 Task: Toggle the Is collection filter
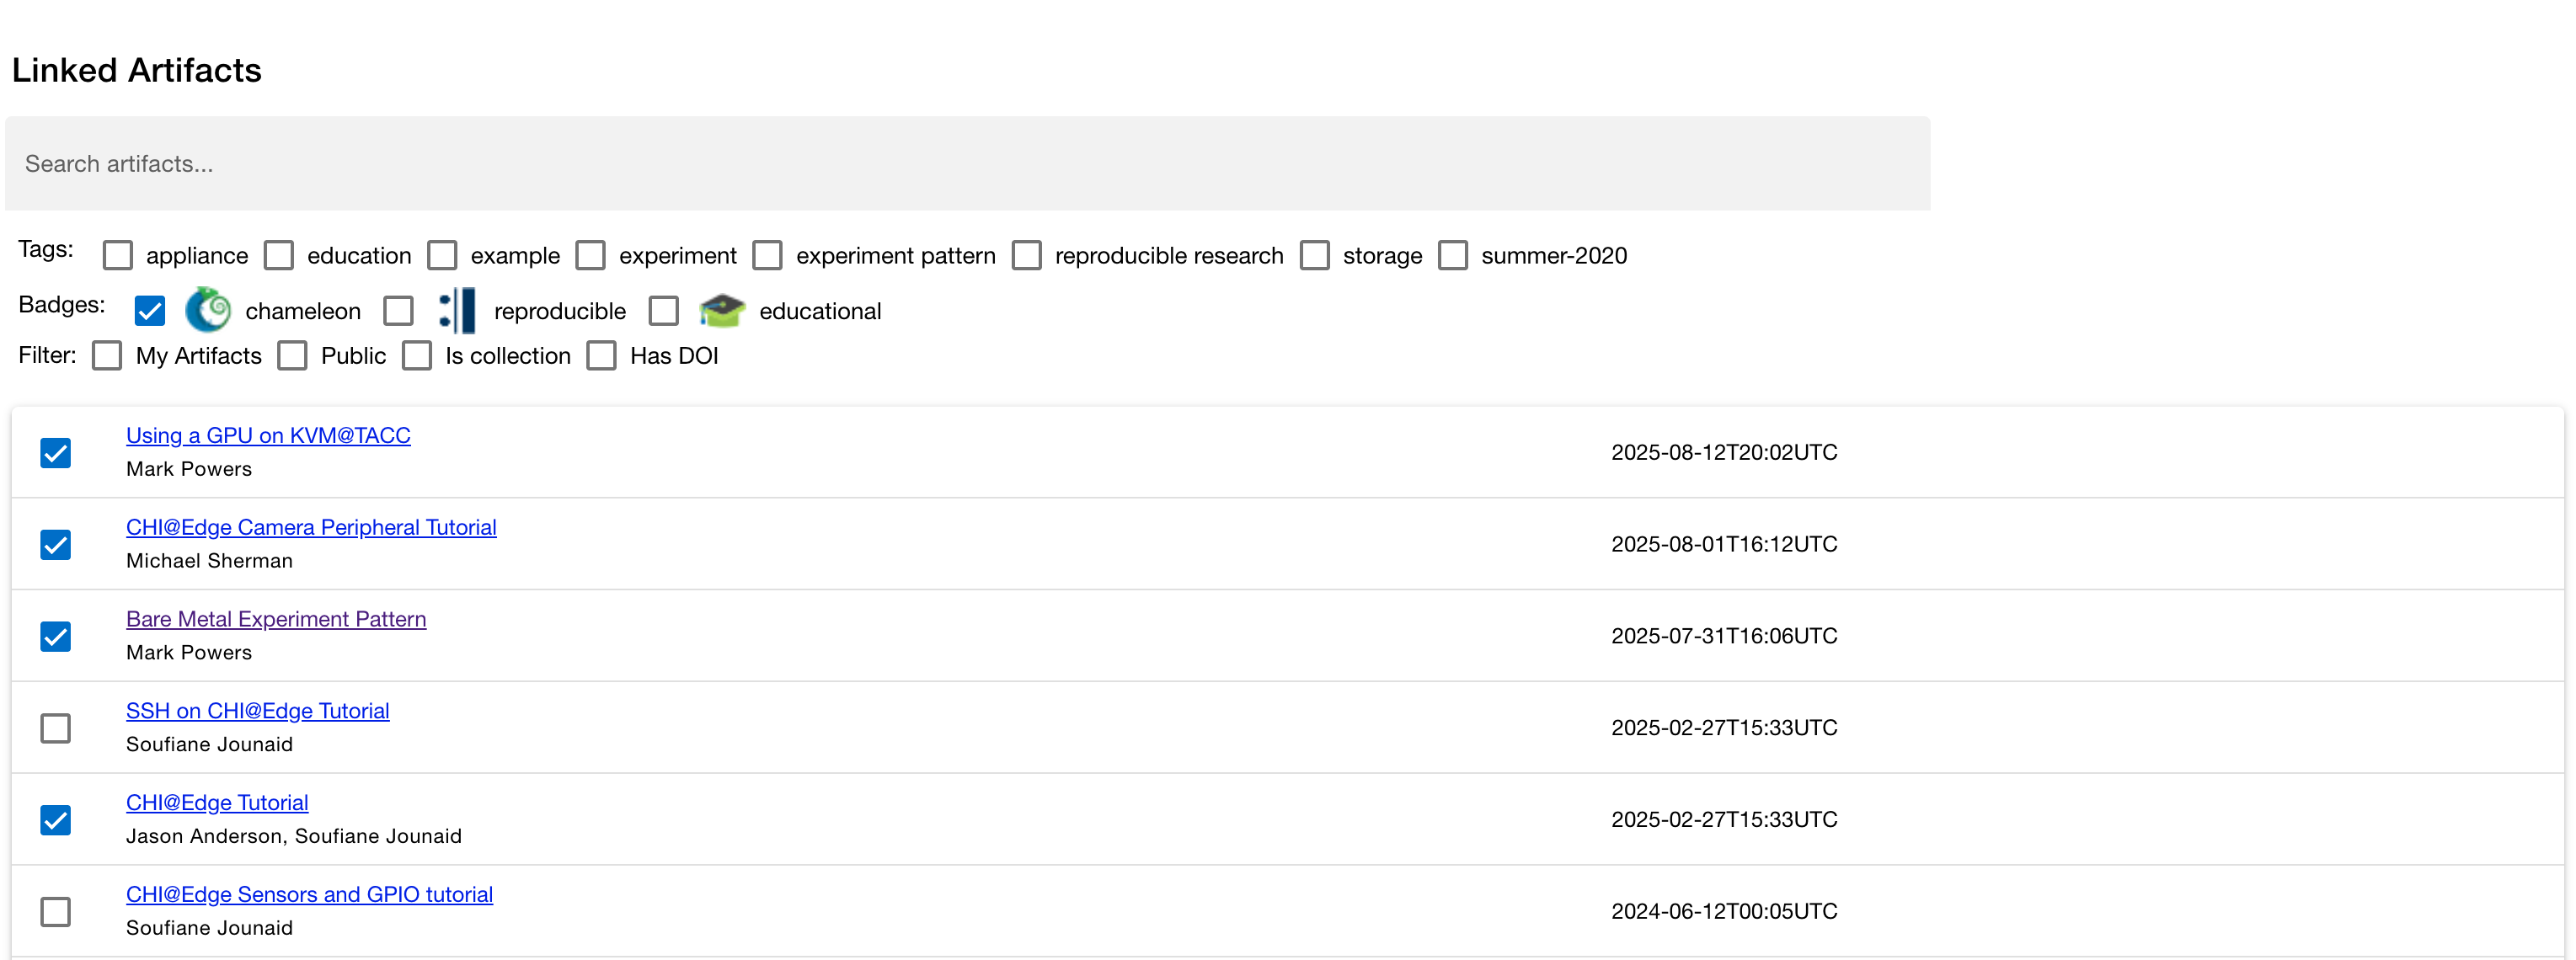coord(417,356)
